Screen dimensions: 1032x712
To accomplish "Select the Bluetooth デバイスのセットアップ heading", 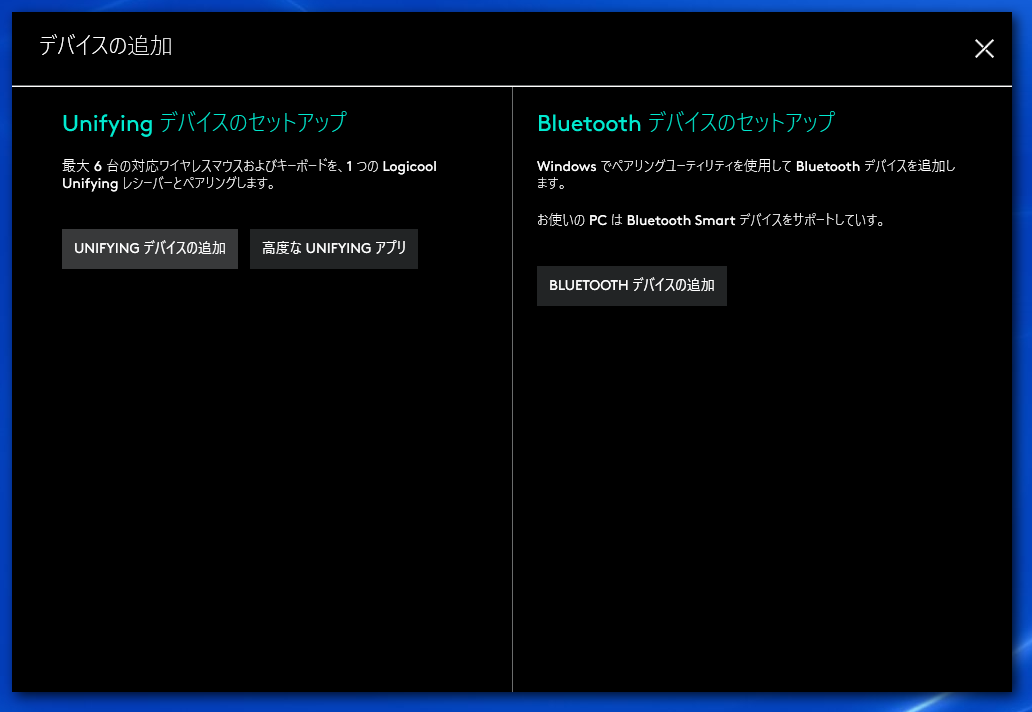I will point(686,123).
